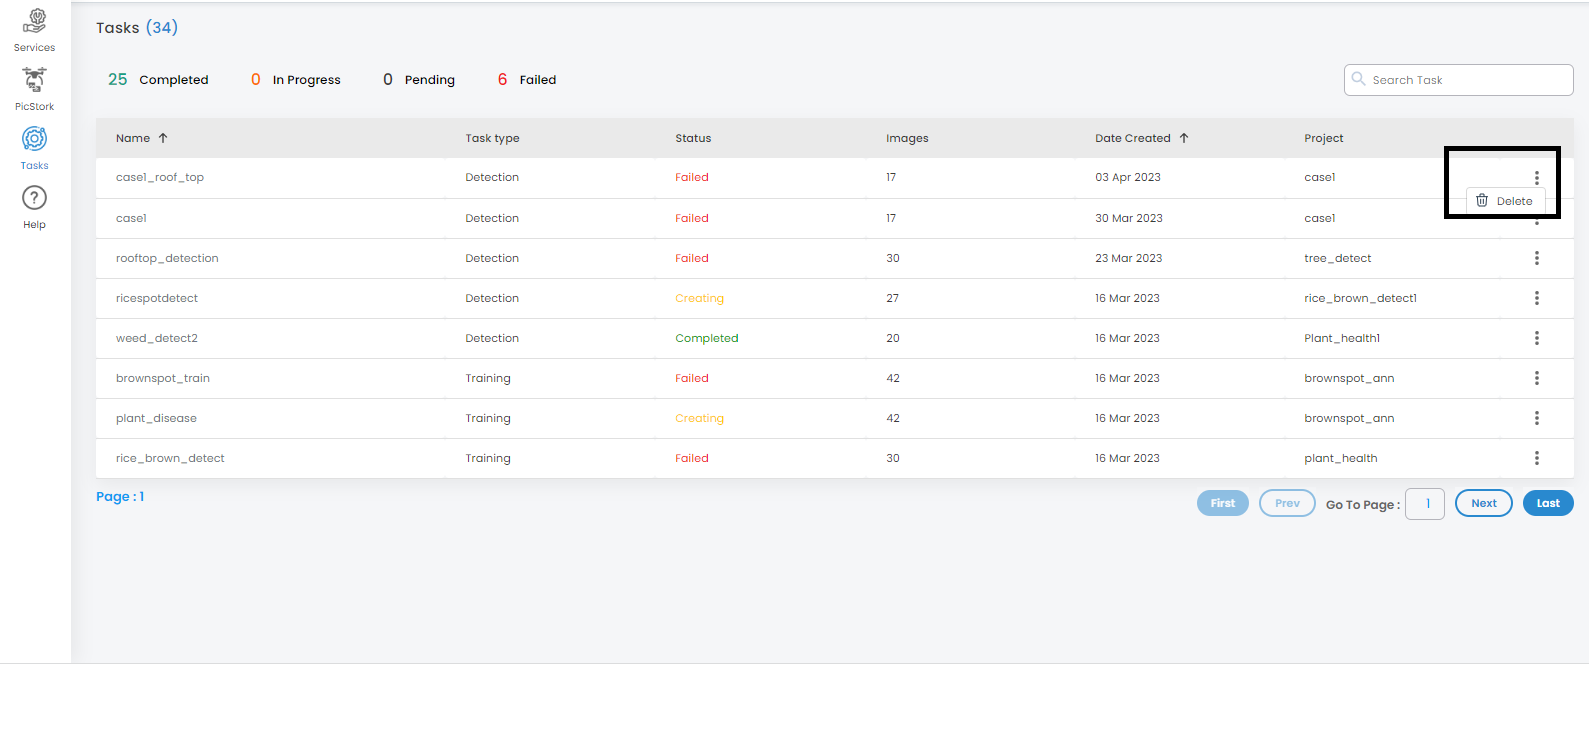Viewport: 1589px width, 731px height.
Task: Click the magnifier icon in search box
Action: 1358,79
